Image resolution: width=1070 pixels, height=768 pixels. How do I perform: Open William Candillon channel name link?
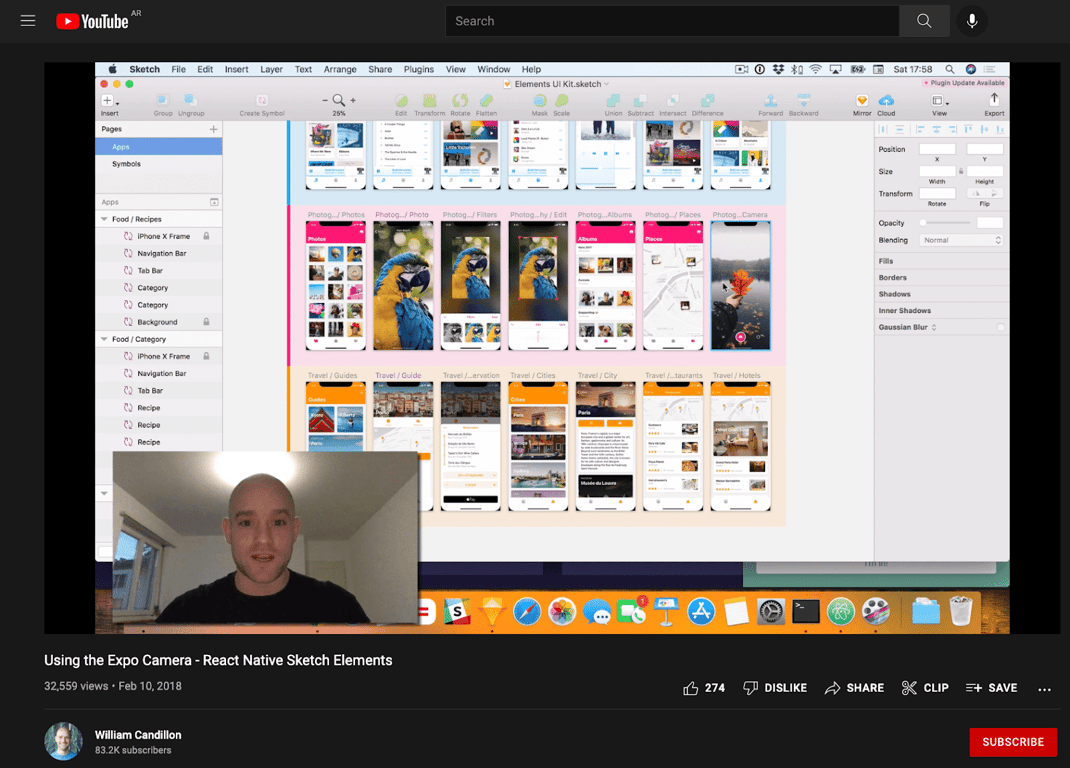point(138,735)
